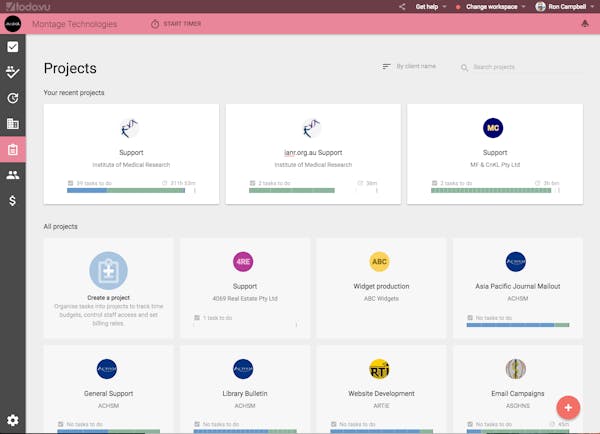Image resolution: width=600 pixels, height=434 pixels.
Task: Open the Ron Campbell user menu
Action: [x=565, y=7]
